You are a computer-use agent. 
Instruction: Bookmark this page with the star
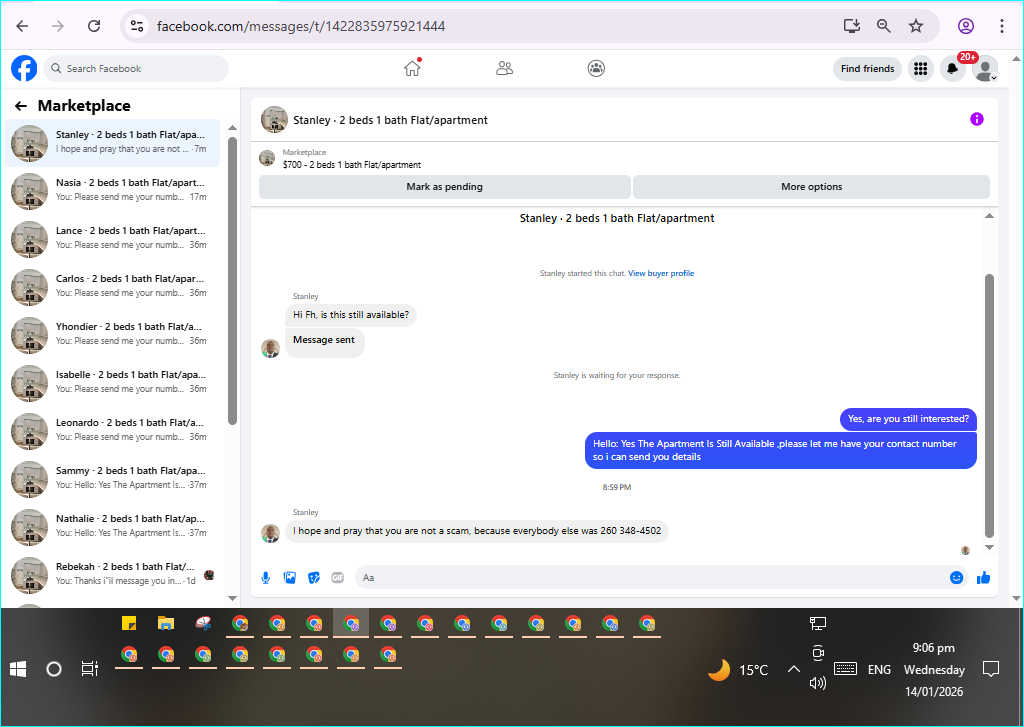coord(916,26)
